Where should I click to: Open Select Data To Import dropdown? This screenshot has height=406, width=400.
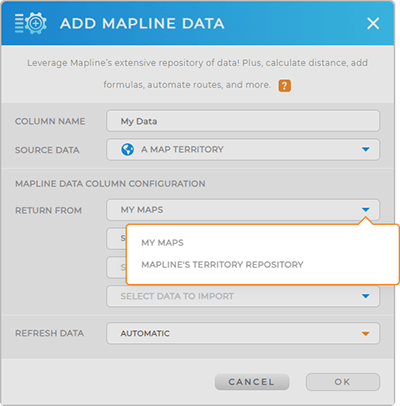[x=243, y=296]
